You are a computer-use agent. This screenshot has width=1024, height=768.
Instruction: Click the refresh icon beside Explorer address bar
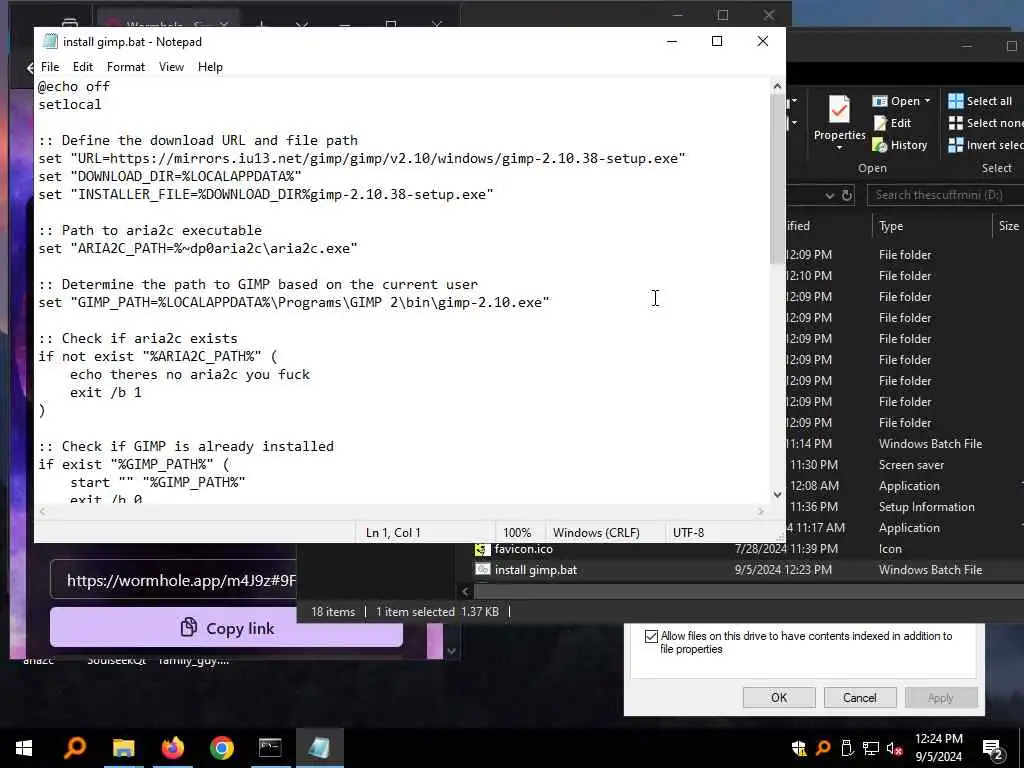coord(846,195)
